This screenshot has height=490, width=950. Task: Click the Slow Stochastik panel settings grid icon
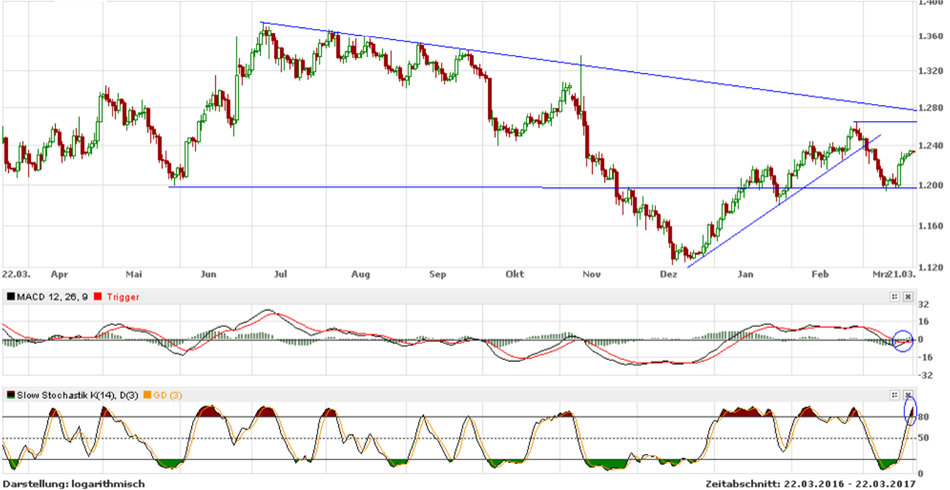894,394
